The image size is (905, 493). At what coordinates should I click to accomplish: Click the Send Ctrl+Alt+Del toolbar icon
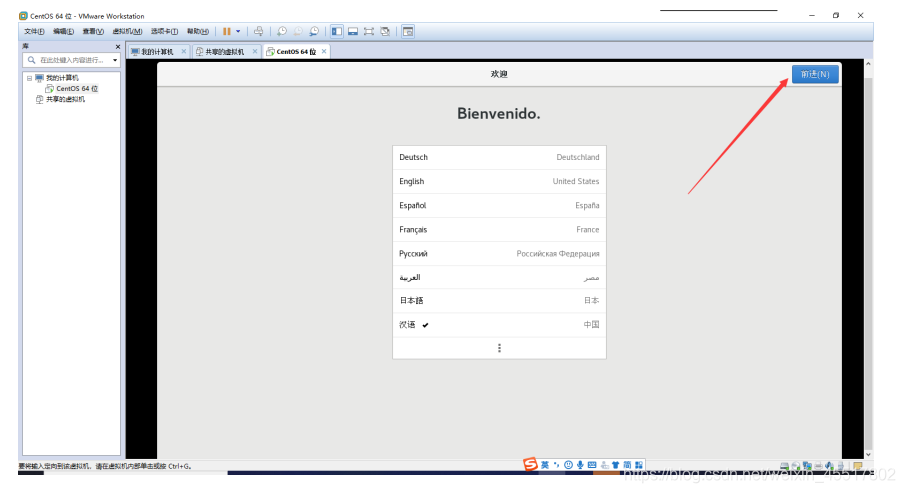(x=259, y=32)
